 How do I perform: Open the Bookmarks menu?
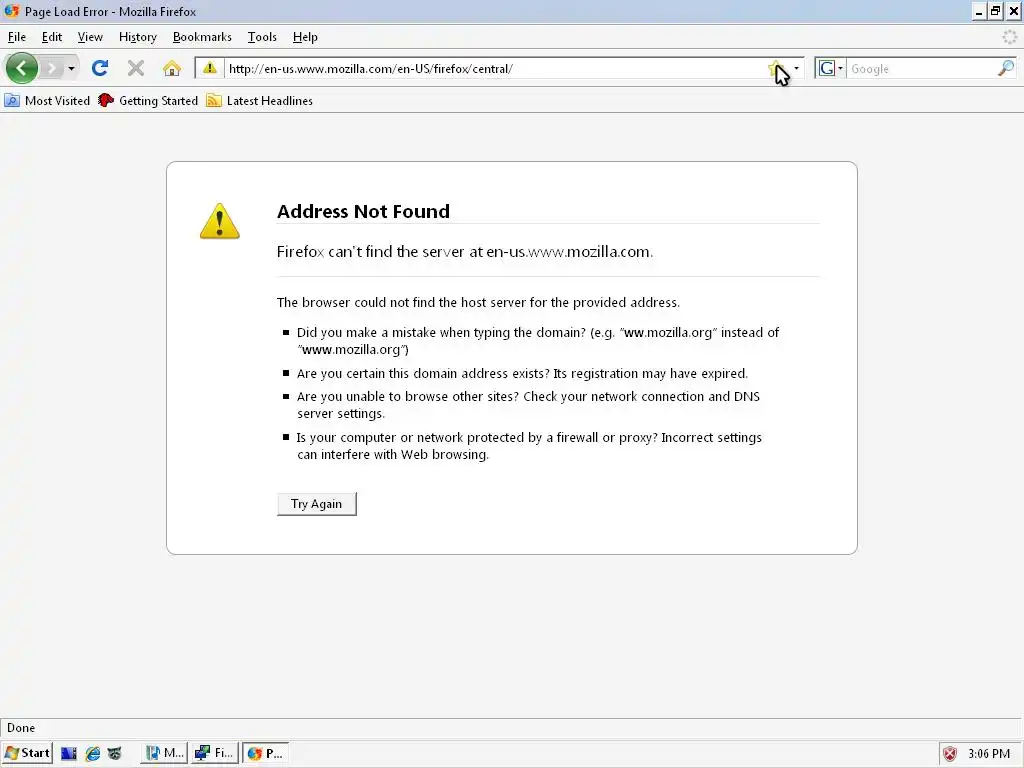202,37
